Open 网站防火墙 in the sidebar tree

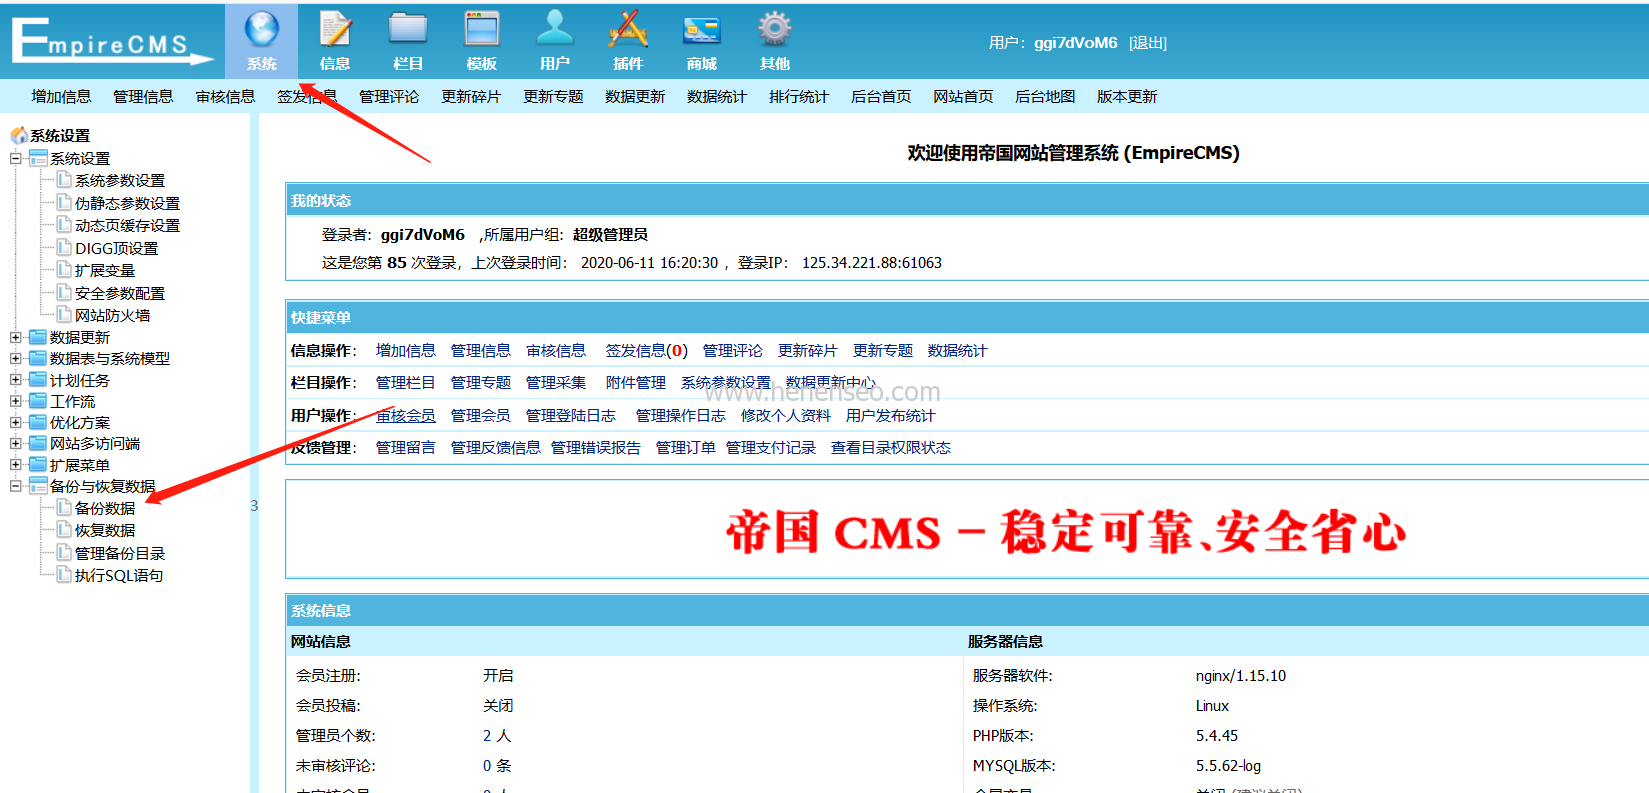pyautogui.click(x=112, y=315)
